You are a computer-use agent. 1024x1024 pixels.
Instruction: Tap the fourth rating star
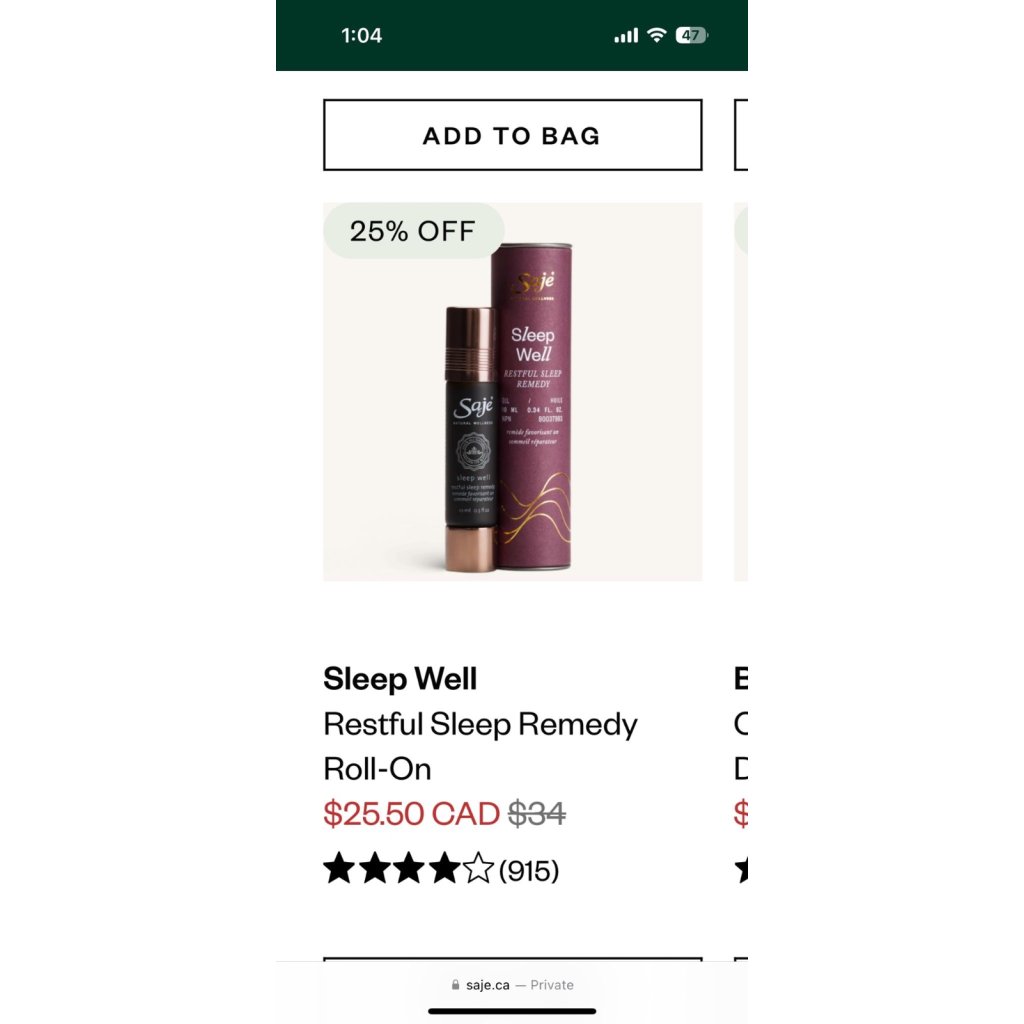[x=444, y=869]
